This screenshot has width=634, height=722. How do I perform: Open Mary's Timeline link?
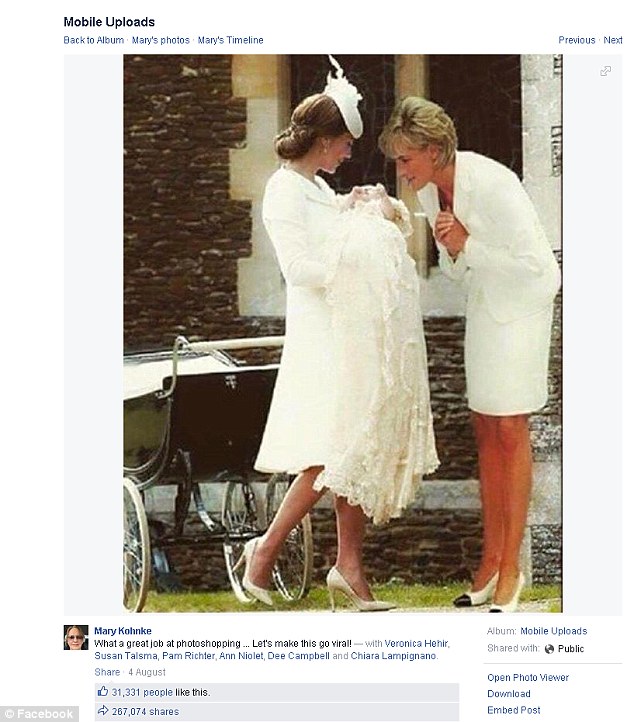click(230, 40)
